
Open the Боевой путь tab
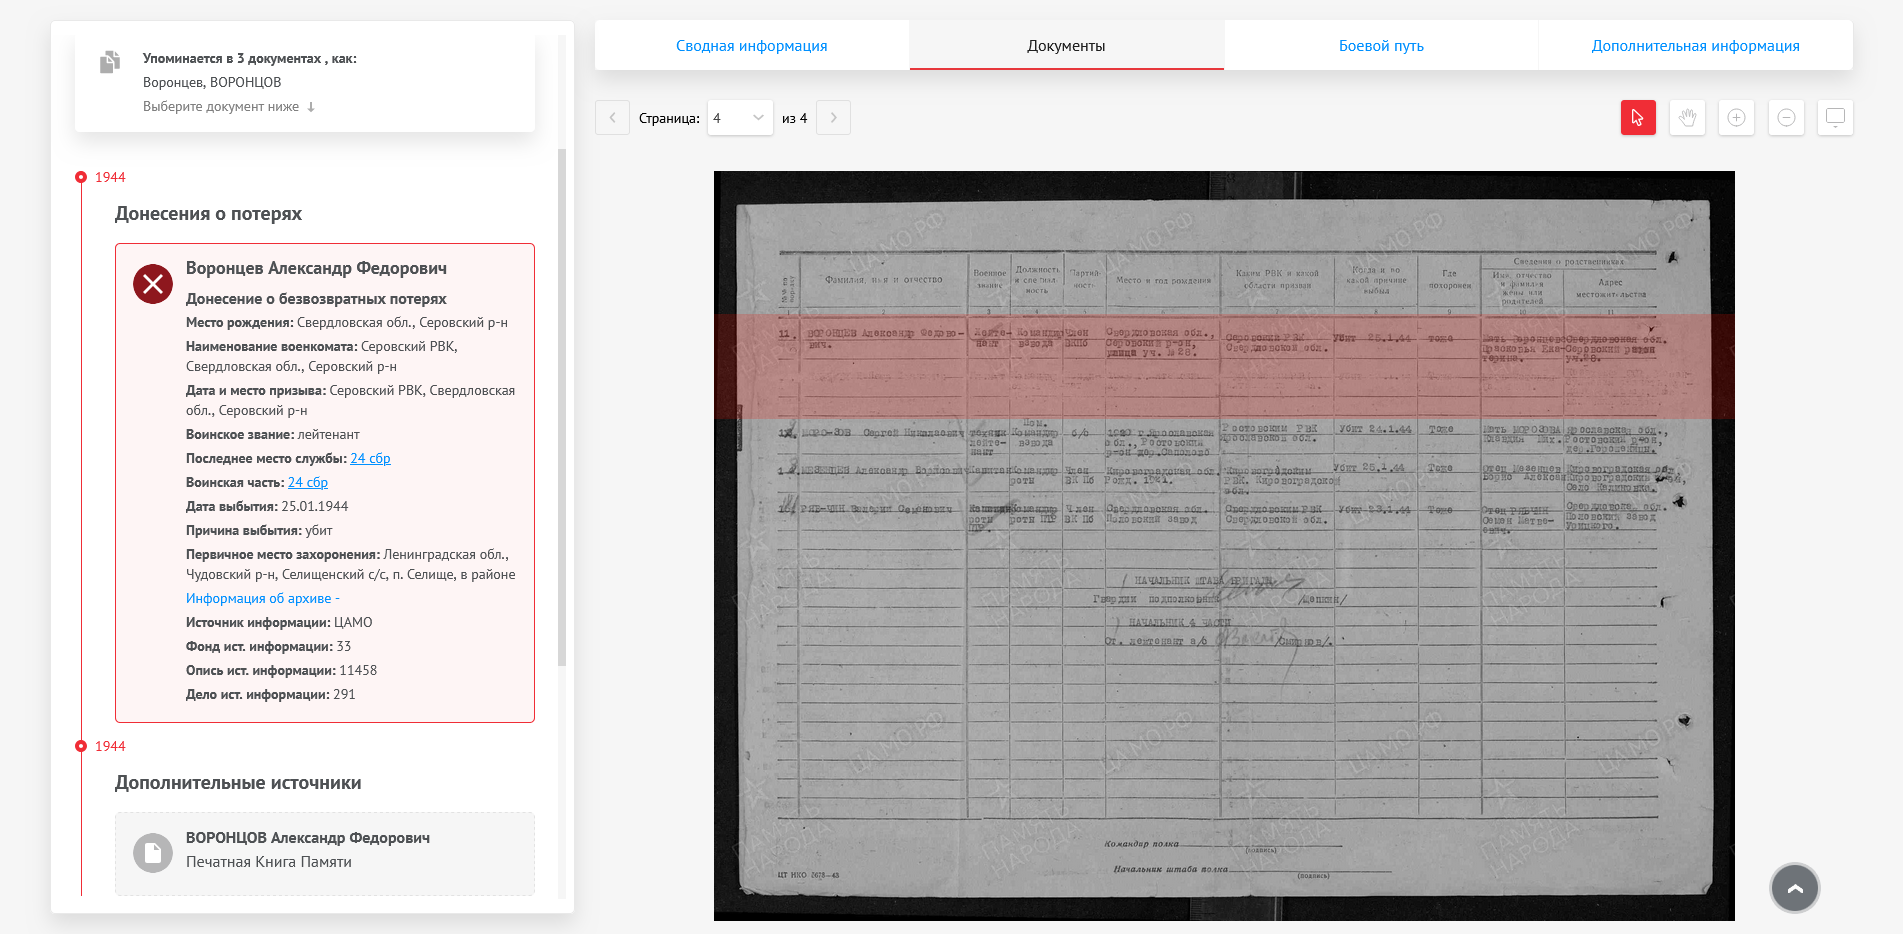[1380, 46]
